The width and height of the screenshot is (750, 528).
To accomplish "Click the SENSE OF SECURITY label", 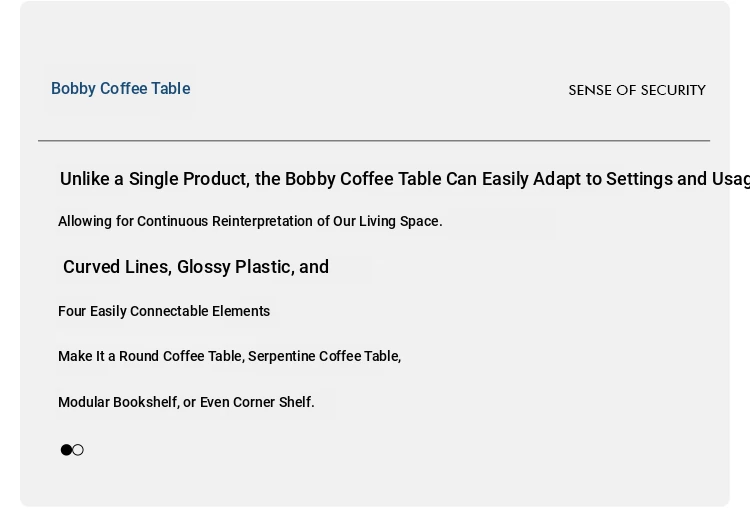I will [x=637, y=90].
